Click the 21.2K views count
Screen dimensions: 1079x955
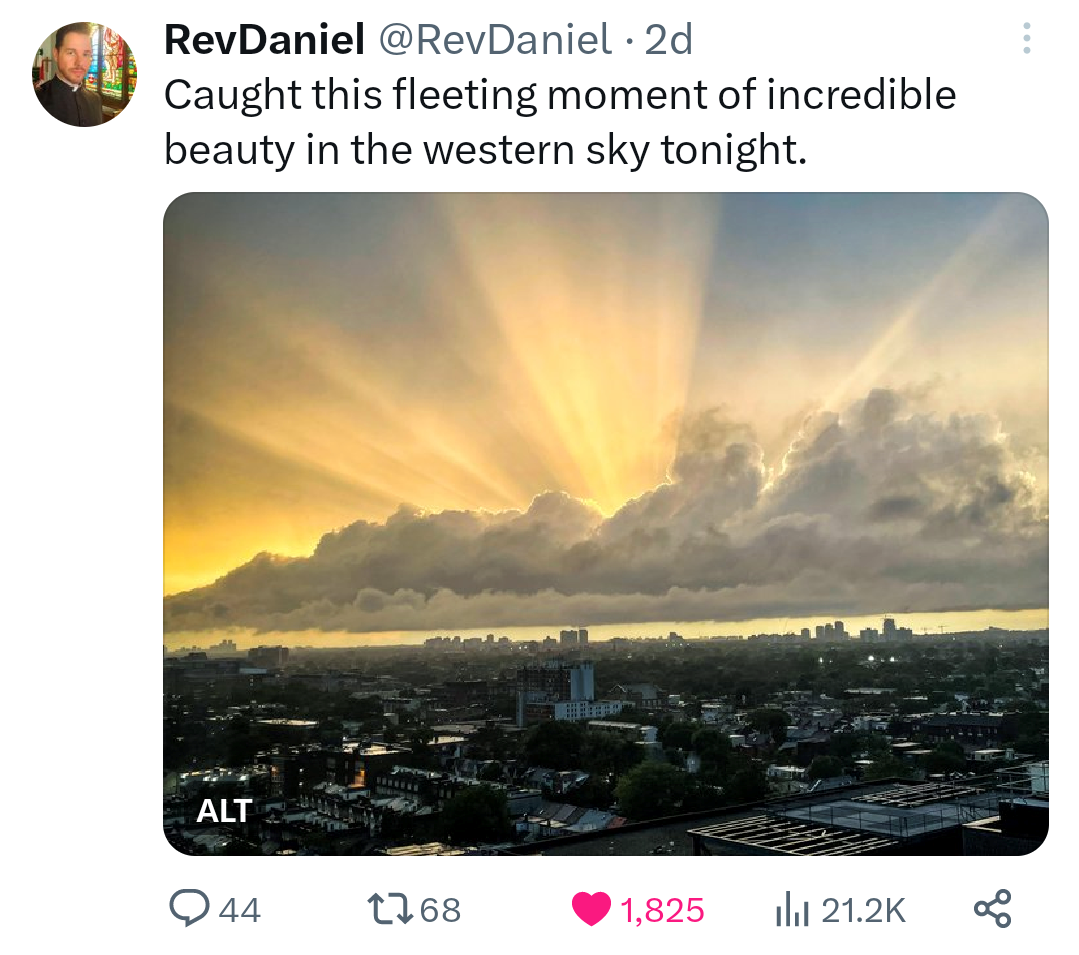pyautogui.click(x=863, y=910)
